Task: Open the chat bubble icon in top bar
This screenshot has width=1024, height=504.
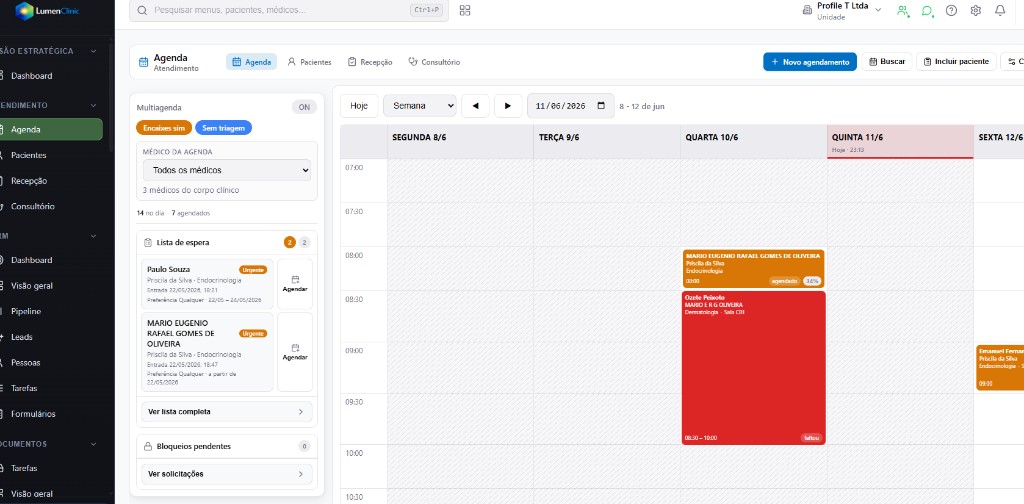Action: pyautogui.click(x=927, y=10)
